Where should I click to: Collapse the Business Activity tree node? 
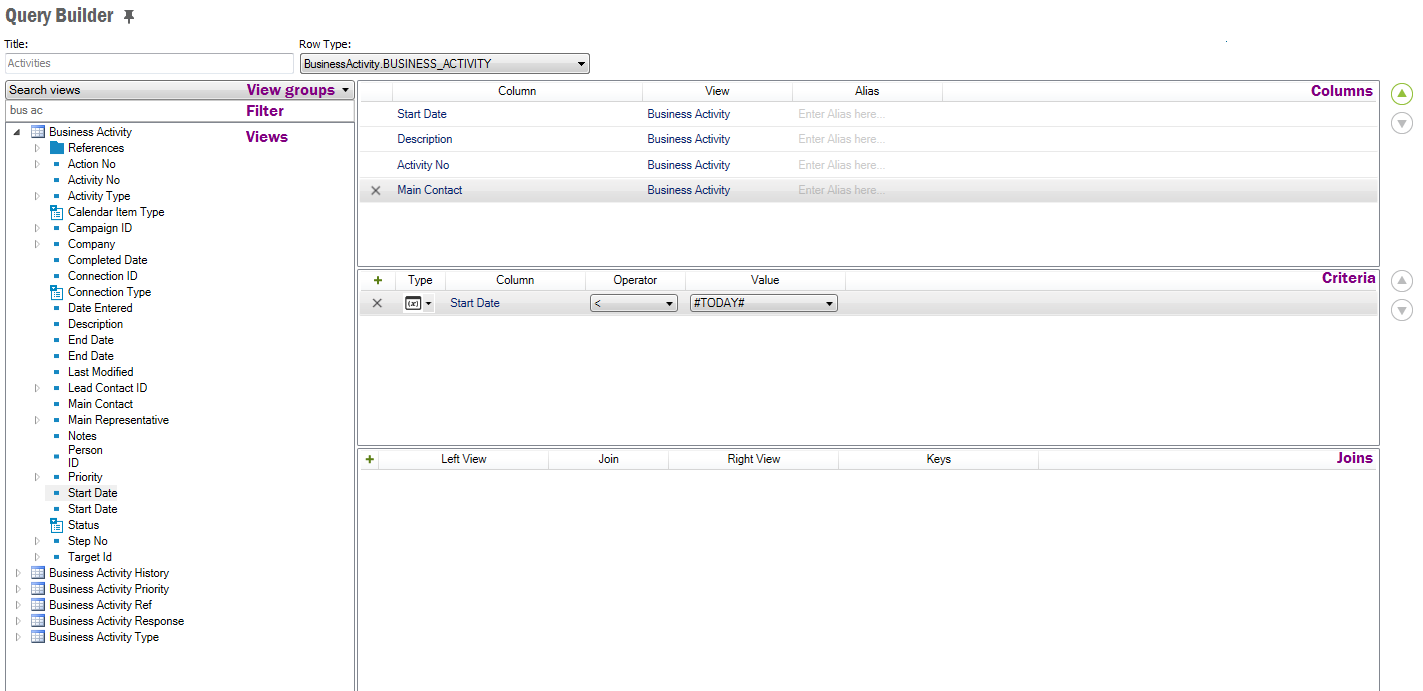tap(18, 132)
